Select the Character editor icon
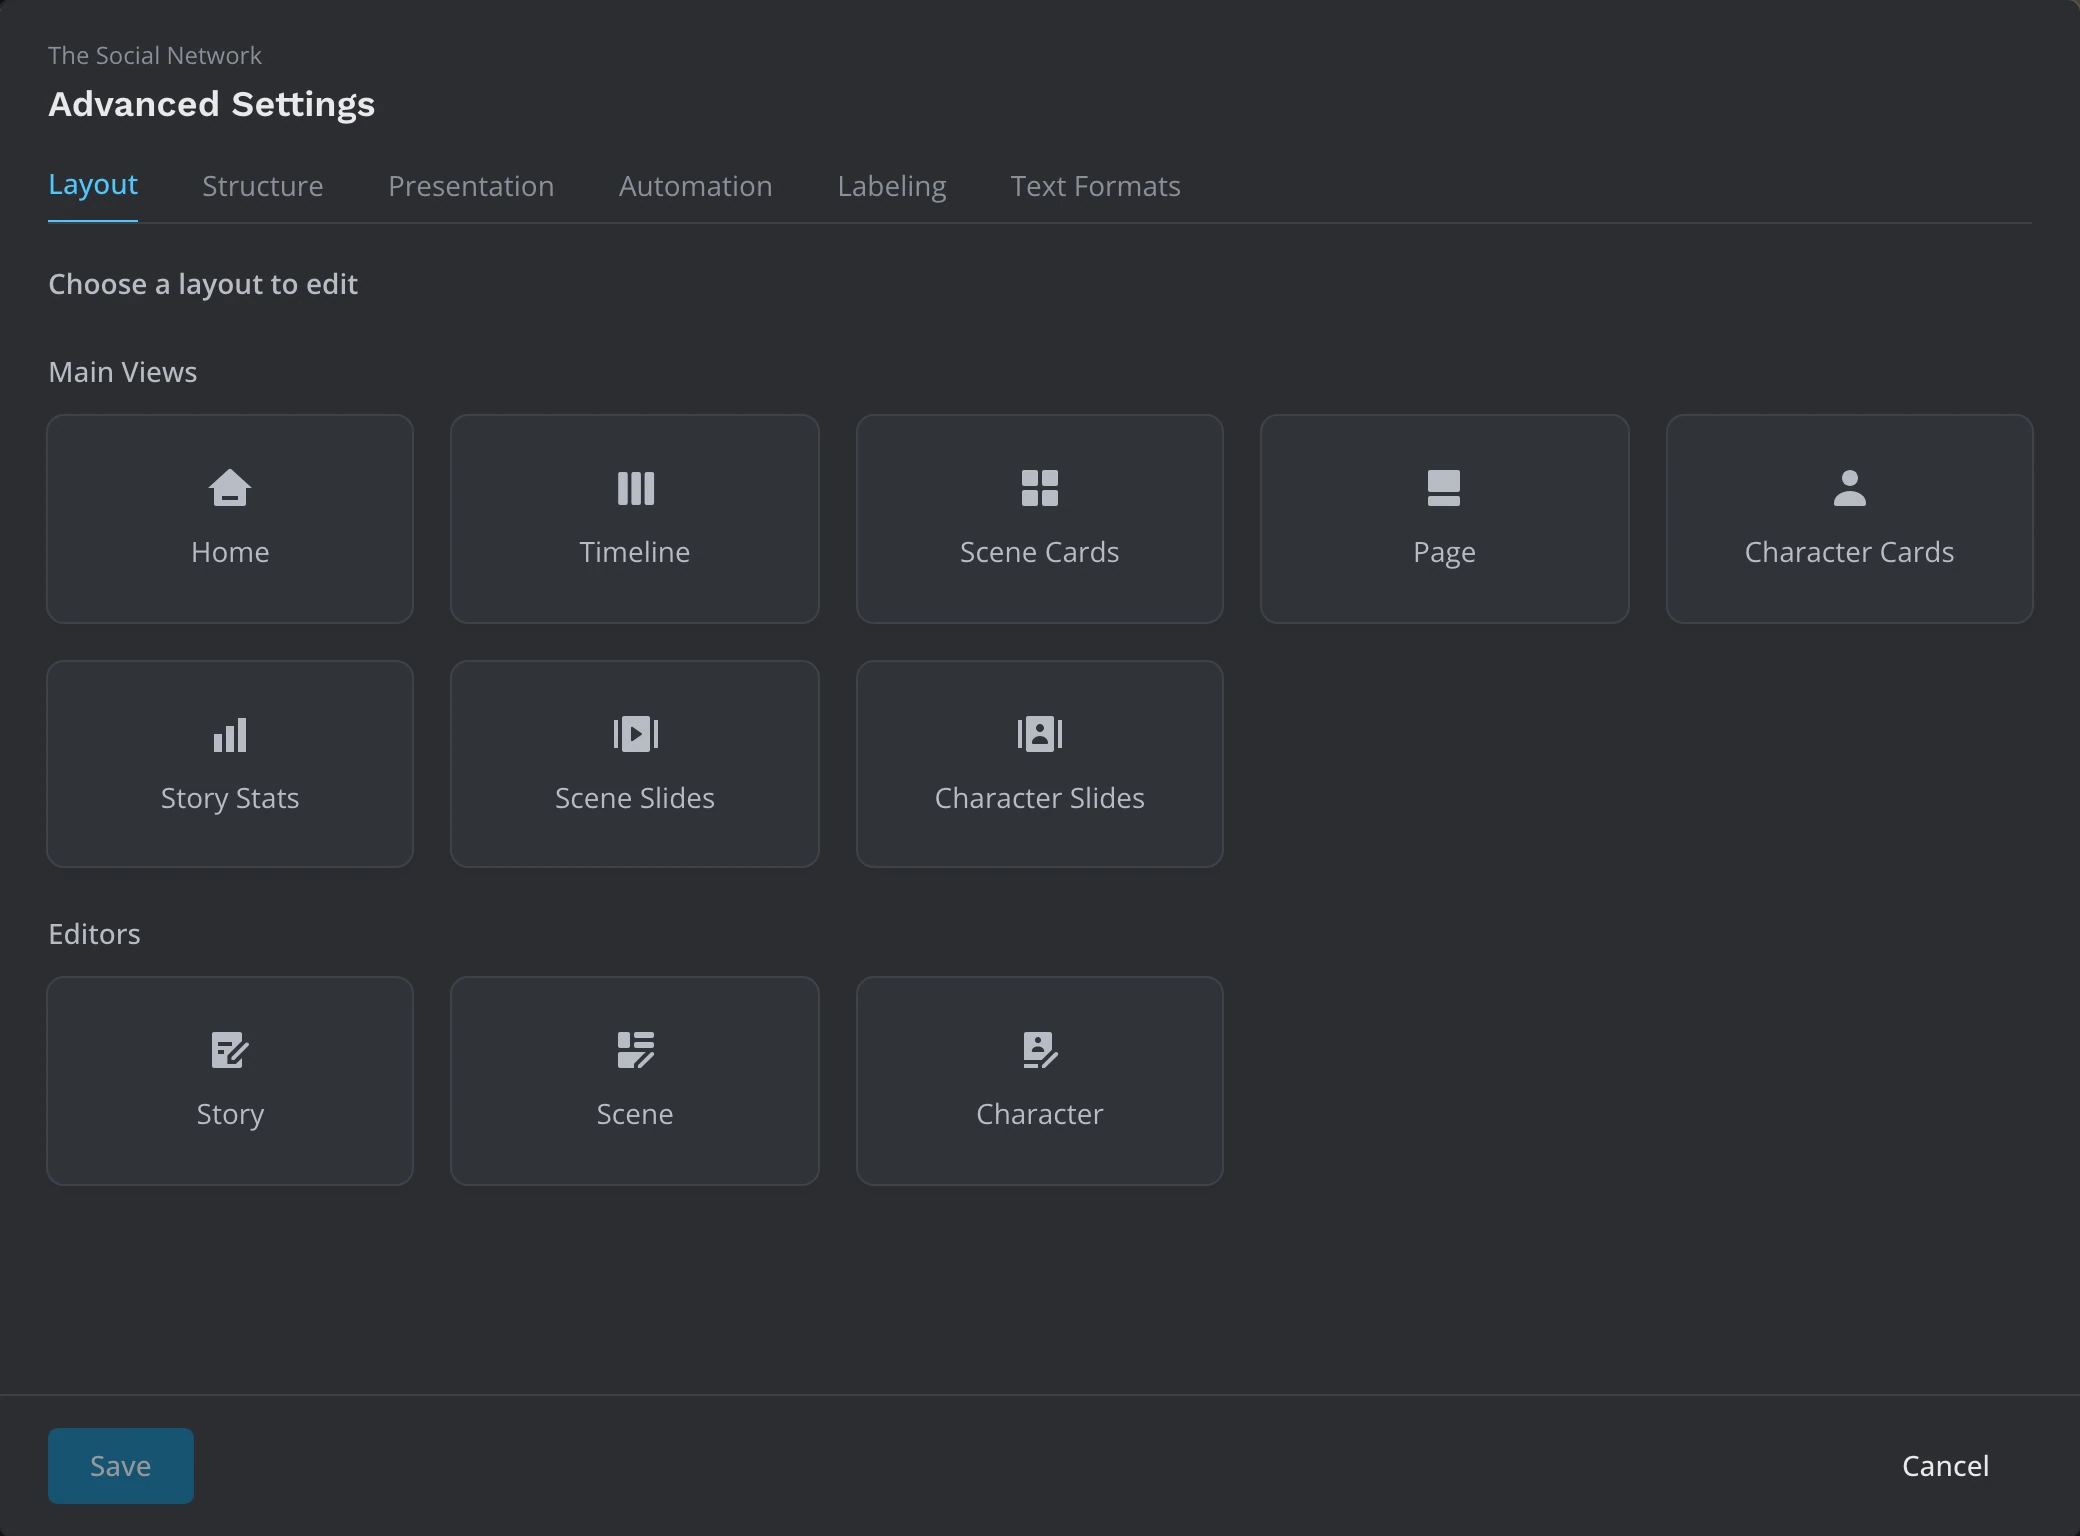 pyautogui.click(x=1039, y=1050)
